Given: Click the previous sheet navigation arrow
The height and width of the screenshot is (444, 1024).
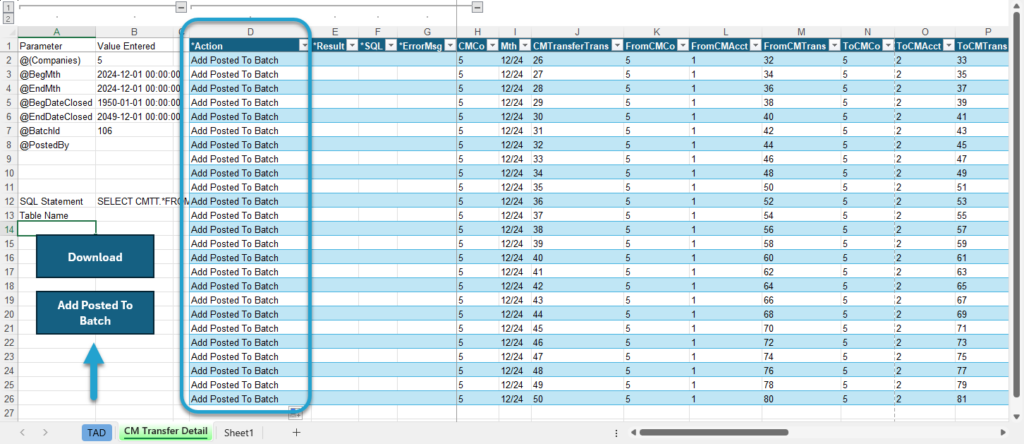Looking at the screenshot, I should click(22, 432).
